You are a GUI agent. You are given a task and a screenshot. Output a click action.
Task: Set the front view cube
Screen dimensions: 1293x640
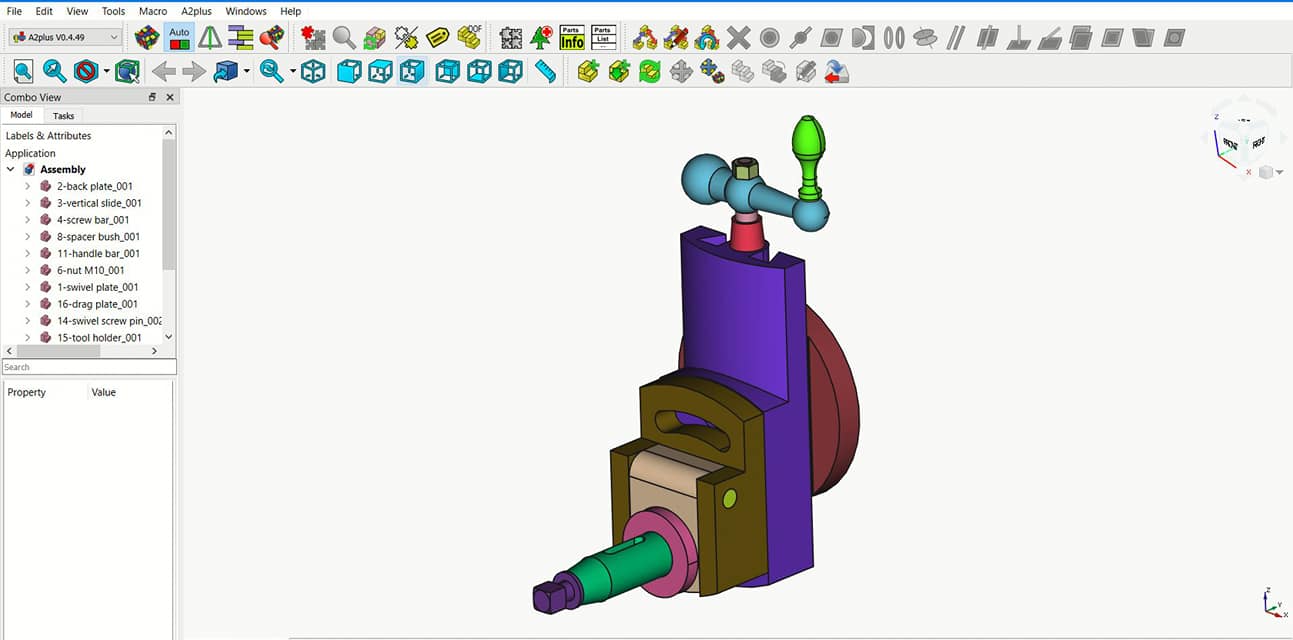tap(349, 71)
